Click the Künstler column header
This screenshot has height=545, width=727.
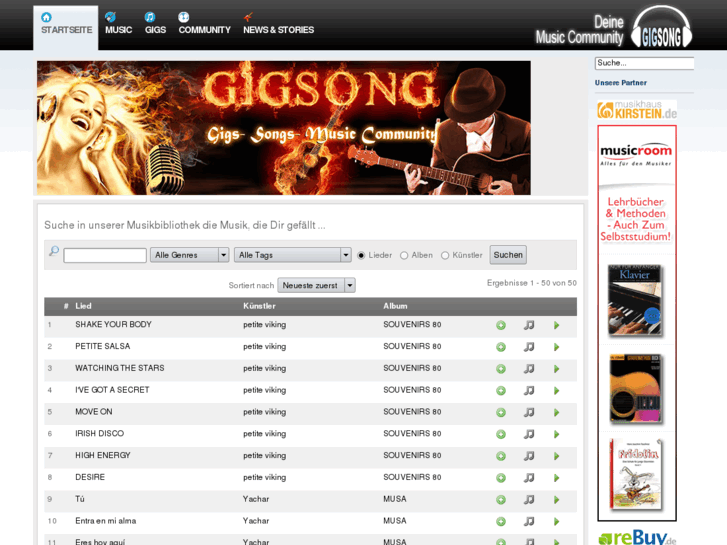259,306
